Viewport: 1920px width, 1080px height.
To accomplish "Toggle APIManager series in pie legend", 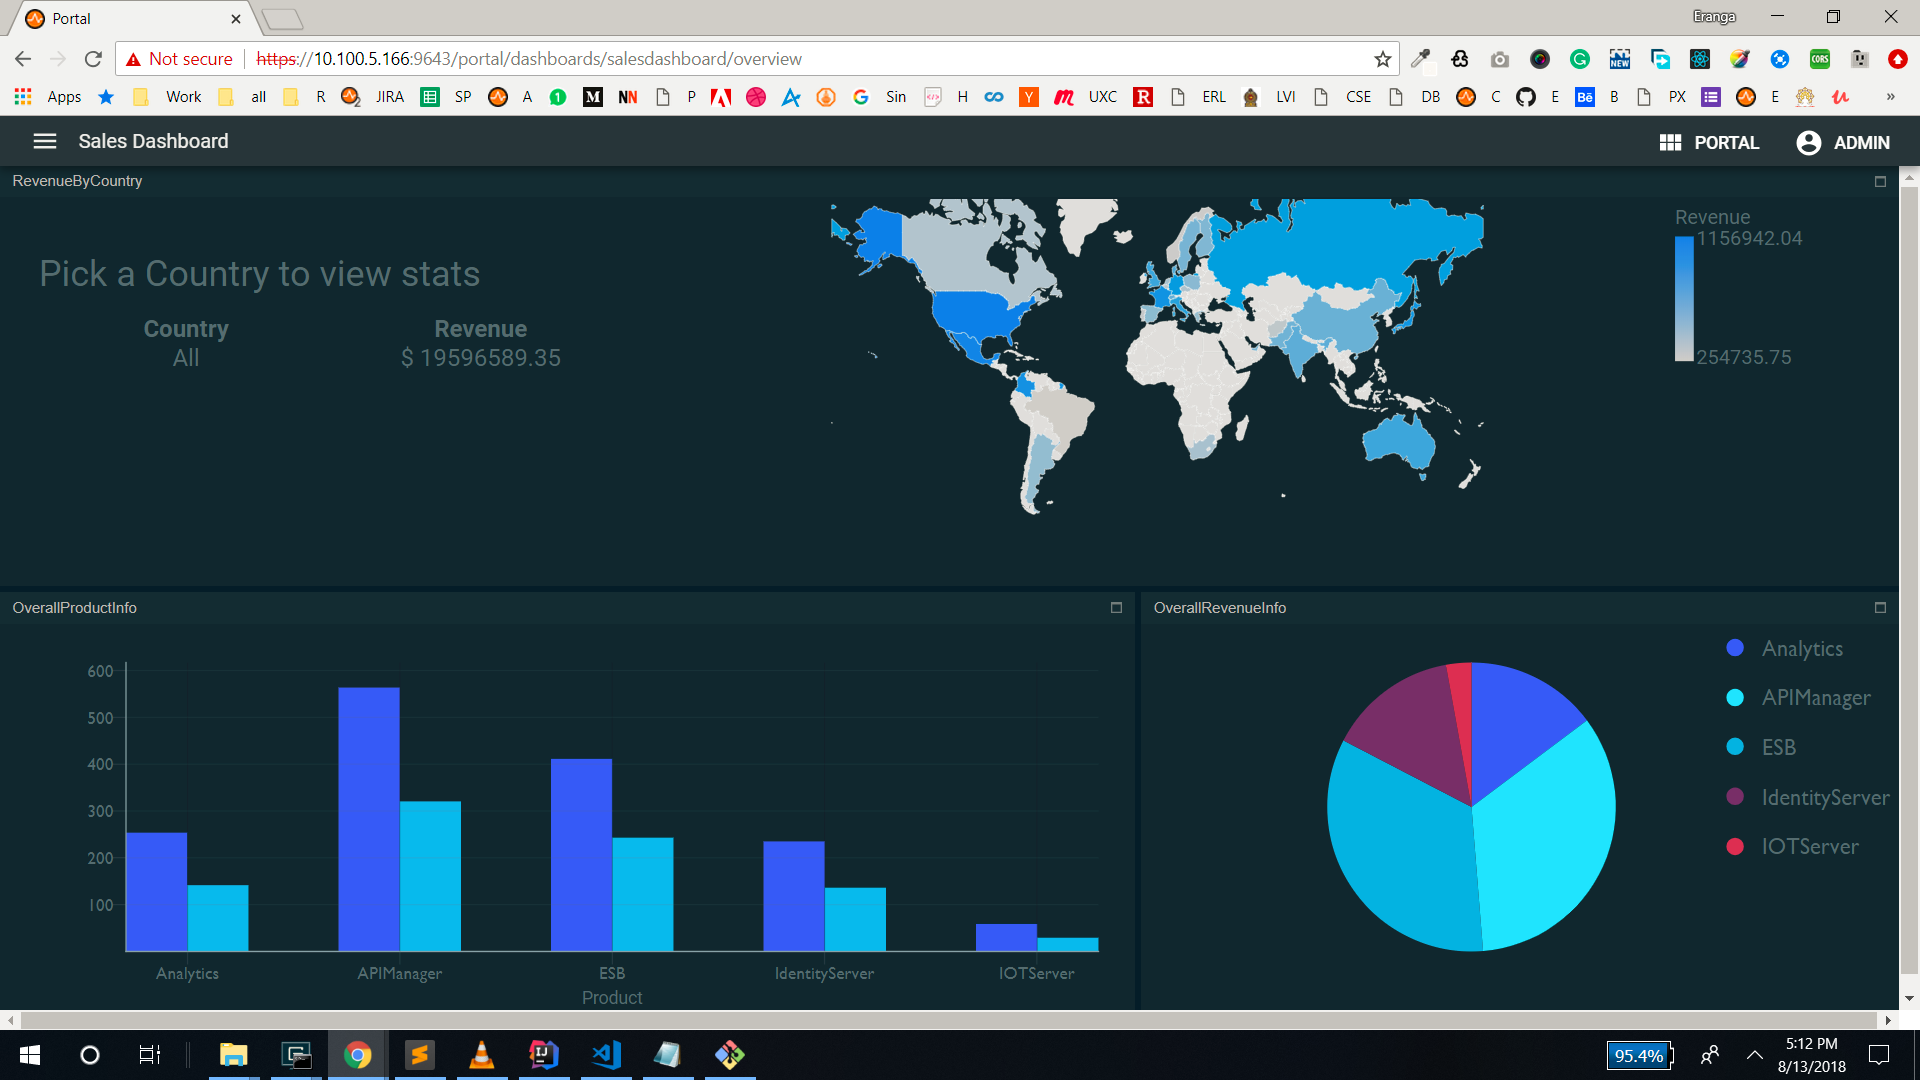I will tap(1799, 697).
